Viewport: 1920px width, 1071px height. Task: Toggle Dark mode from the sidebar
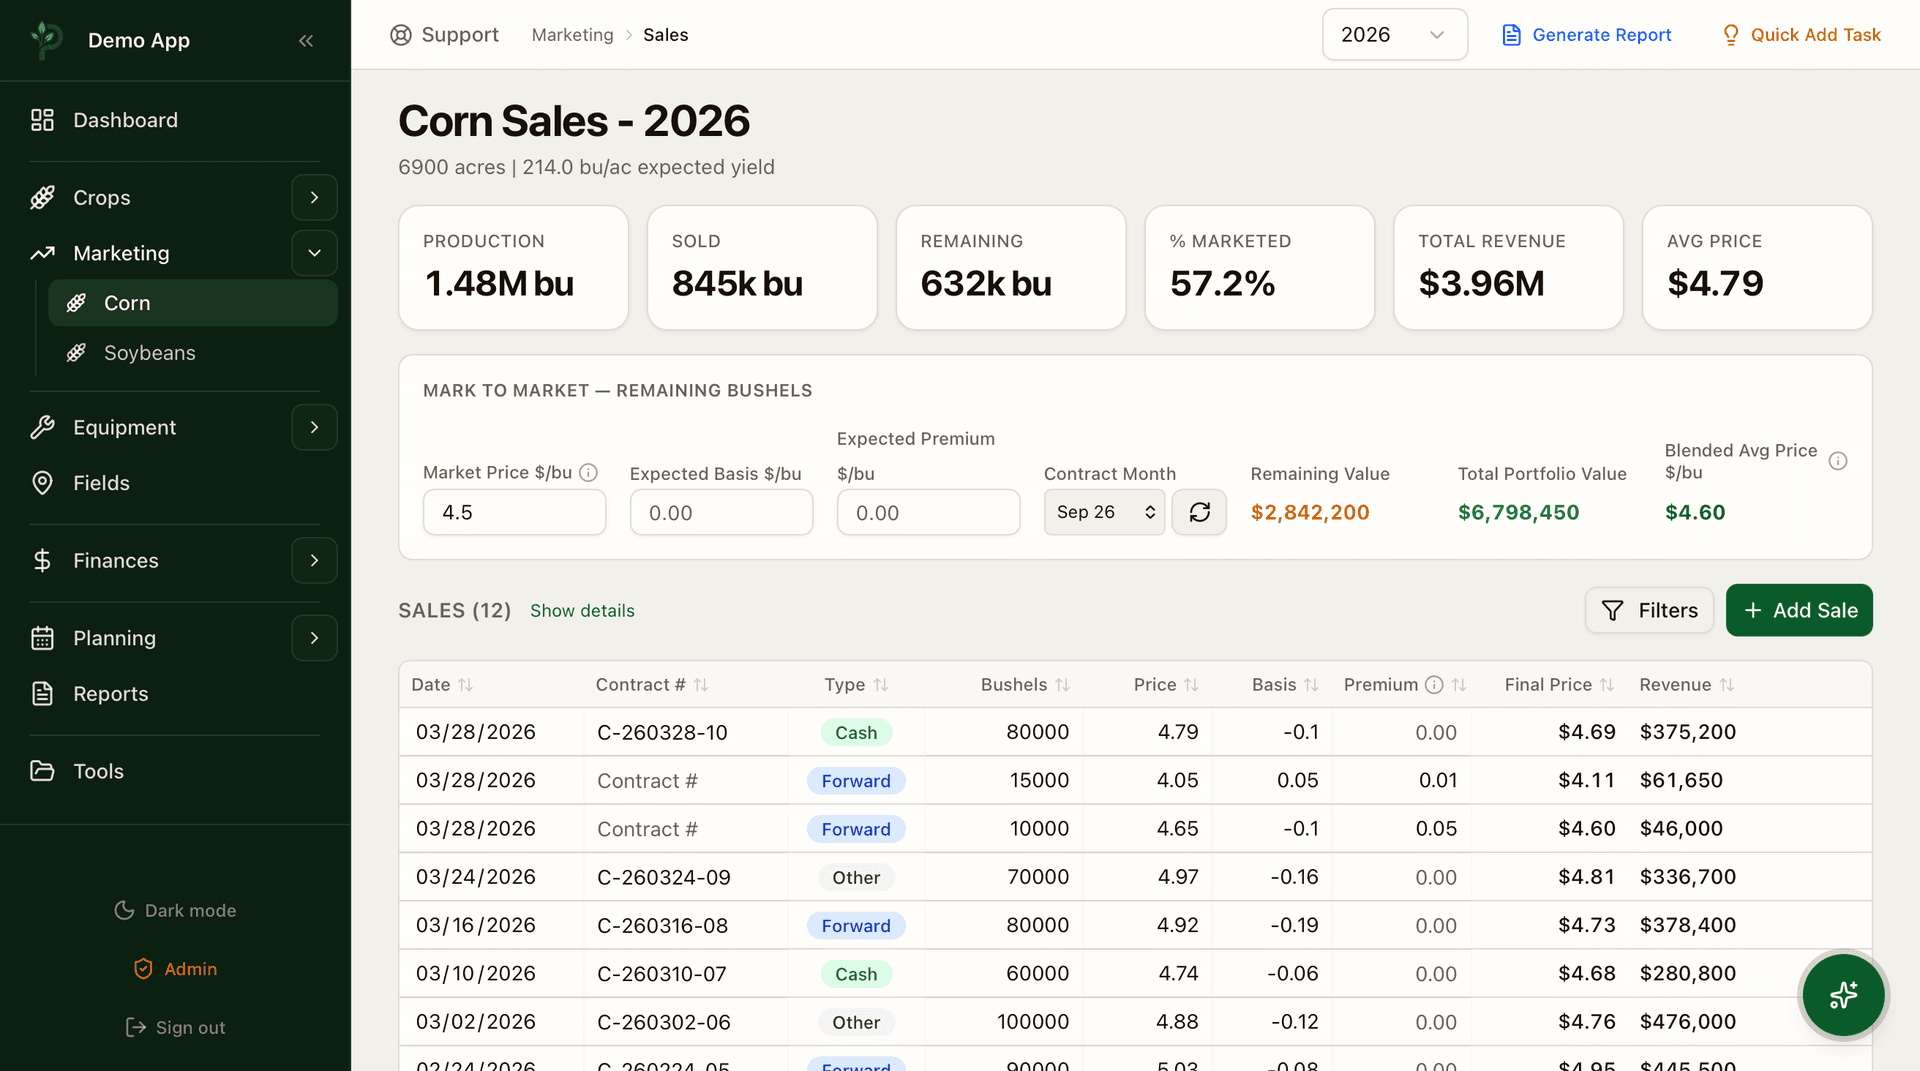point(175,910)
